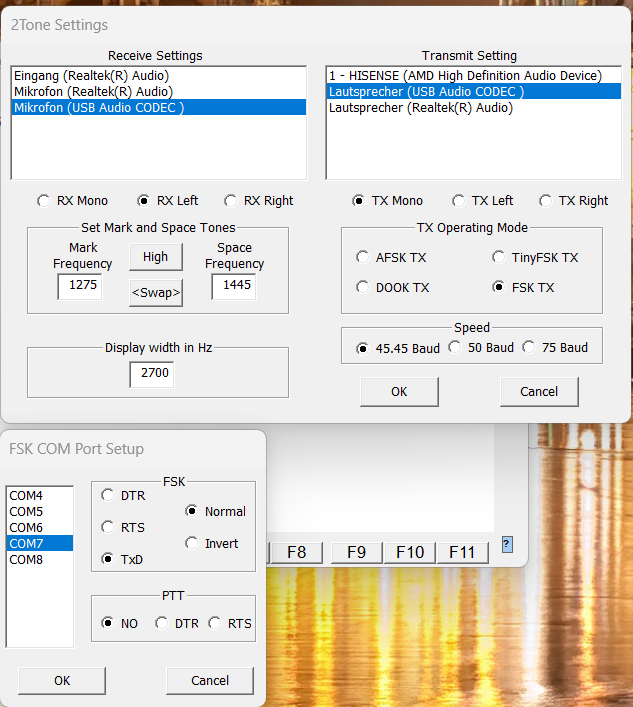Choose COM8 from the COM port list

coord(26,559)
